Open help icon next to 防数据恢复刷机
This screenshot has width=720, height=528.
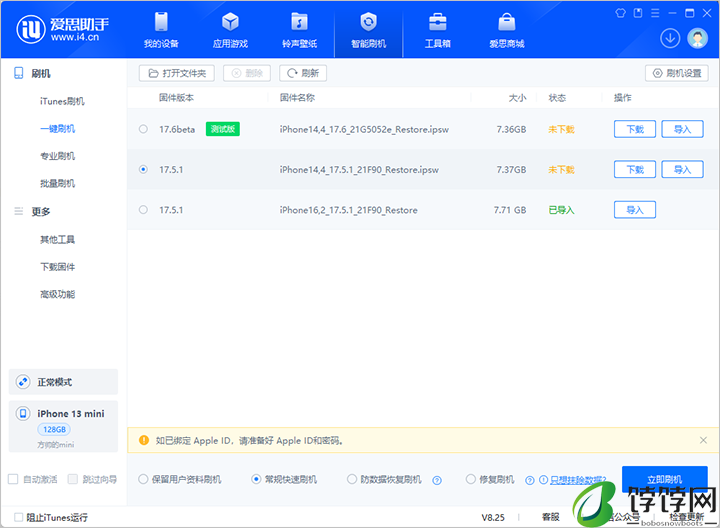pyautogui.click(x=437, y=480)
